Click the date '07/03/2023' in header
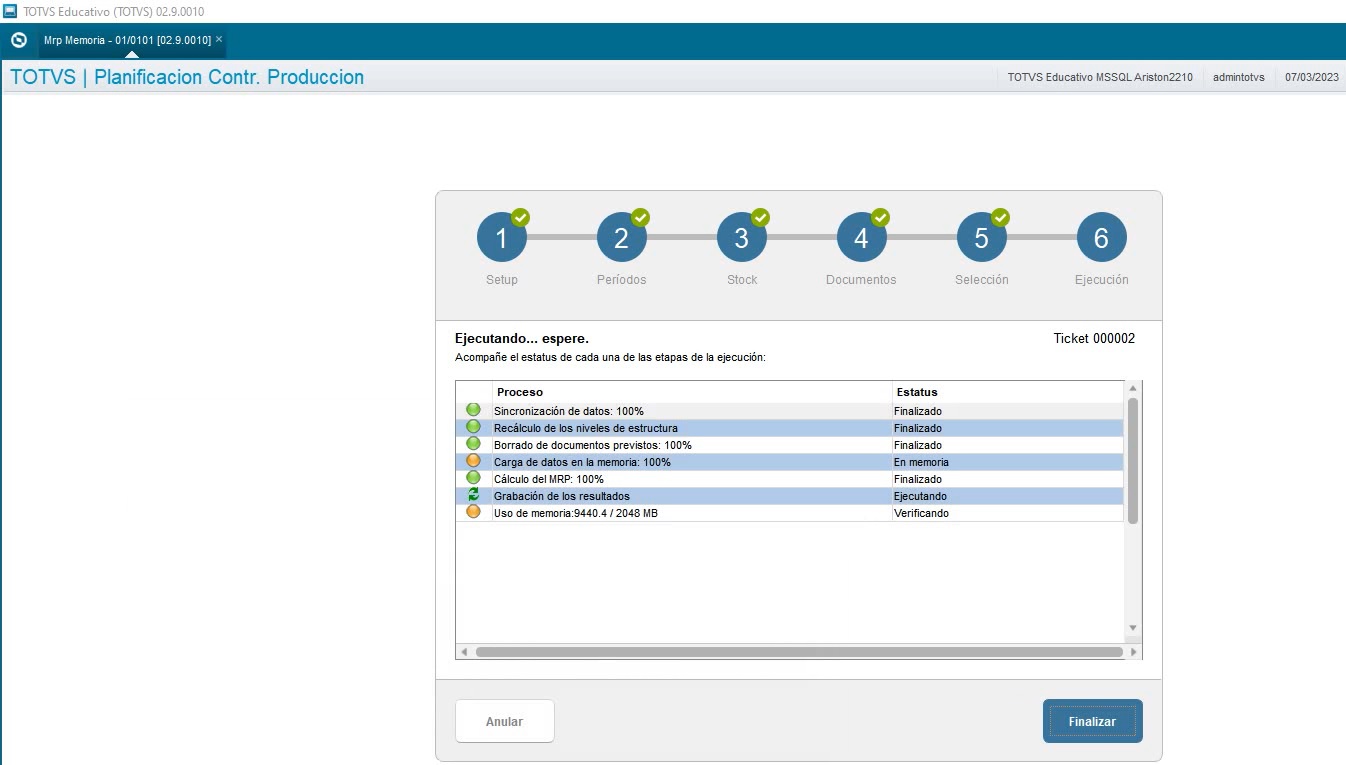 [x=1312, y=77]
